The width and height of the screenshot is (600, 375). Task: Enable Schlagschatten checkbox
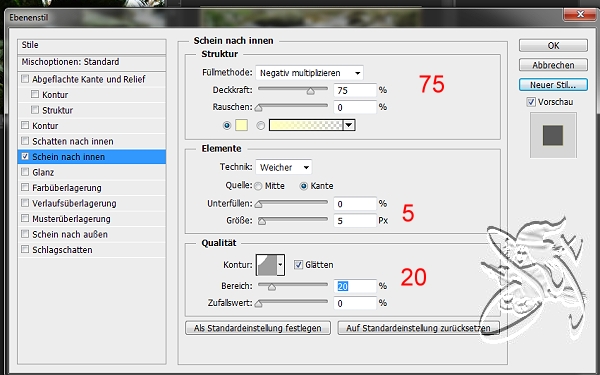tap(25, 249)
